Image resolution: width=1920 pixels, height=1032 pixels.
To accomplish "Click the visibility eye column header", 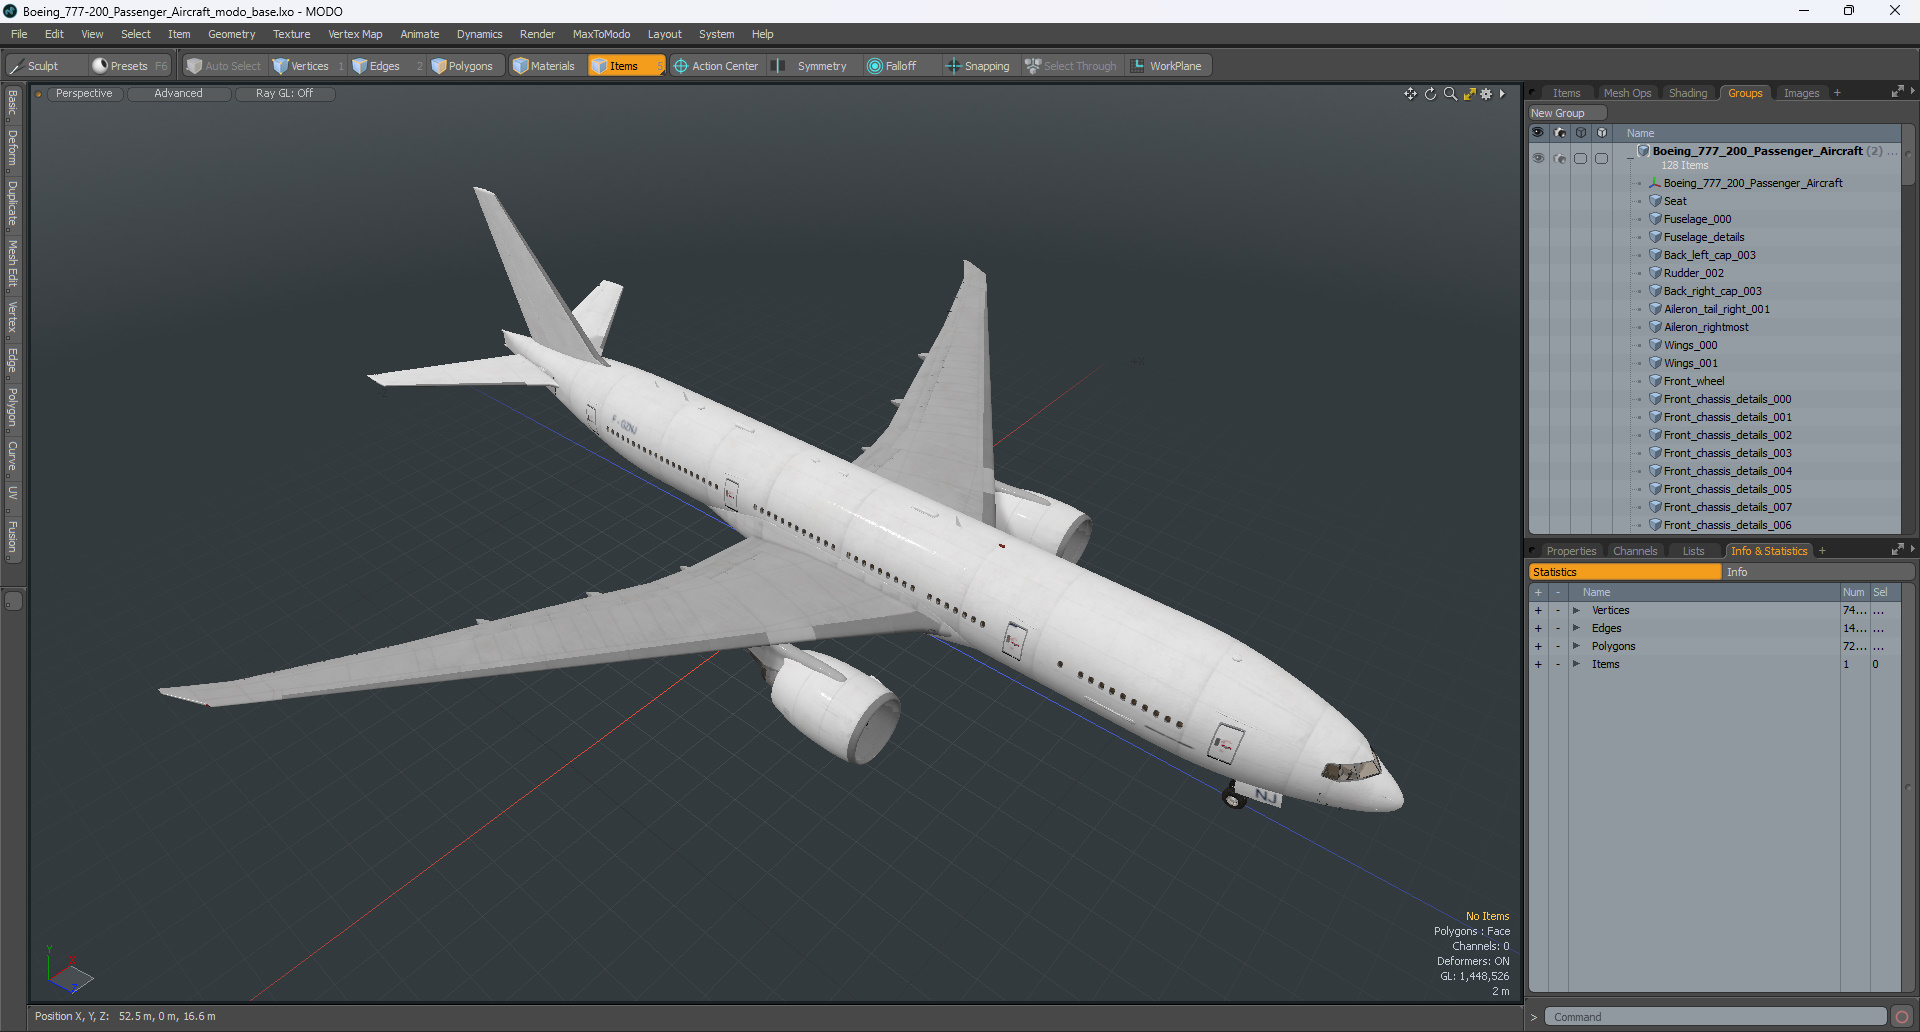I will point(1538,133).
